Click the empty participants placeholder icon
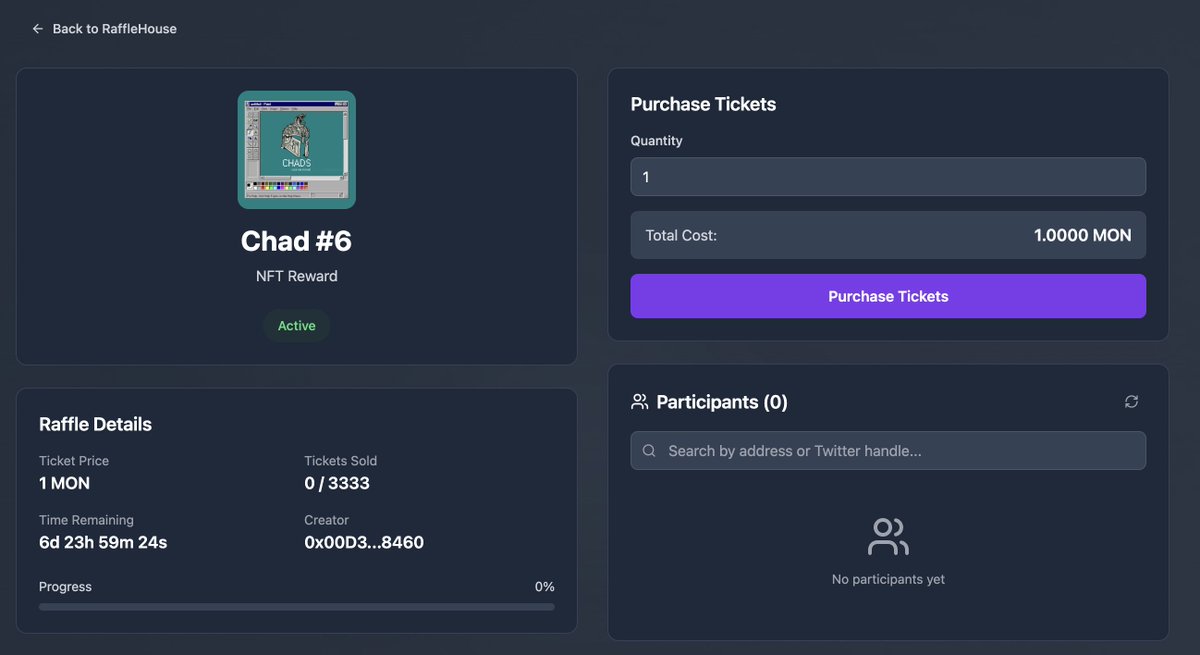 (x=888, y=537)
